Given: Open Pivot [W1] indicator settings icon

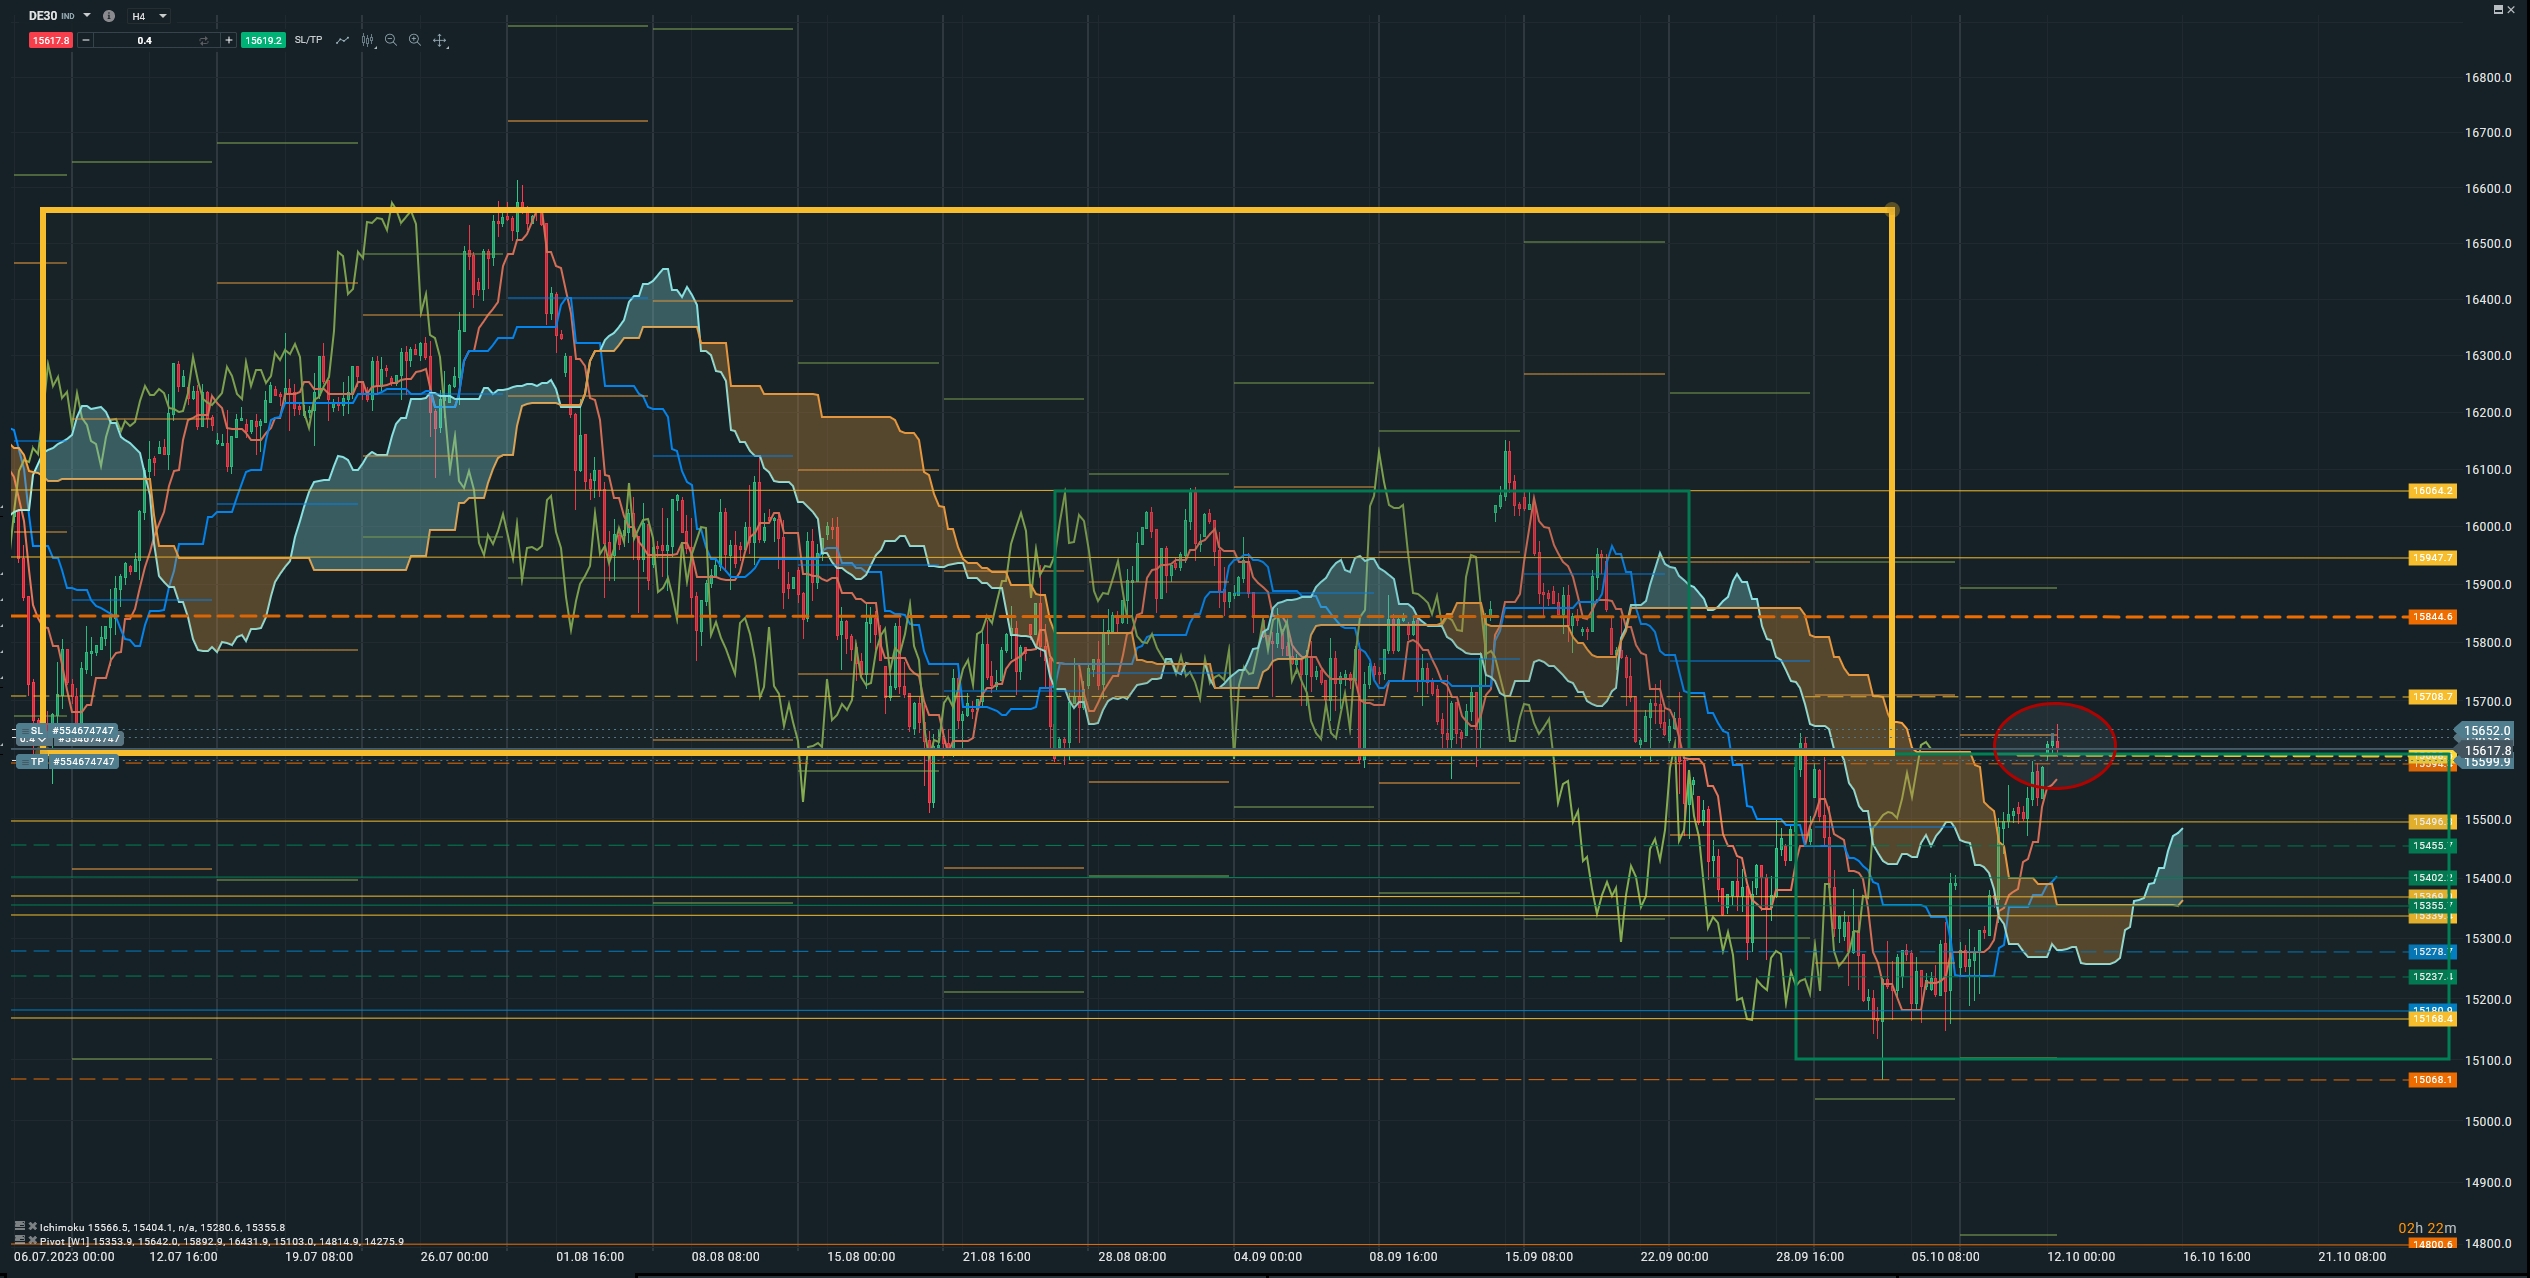Looking at the screenshot, I should (19, 1240).
